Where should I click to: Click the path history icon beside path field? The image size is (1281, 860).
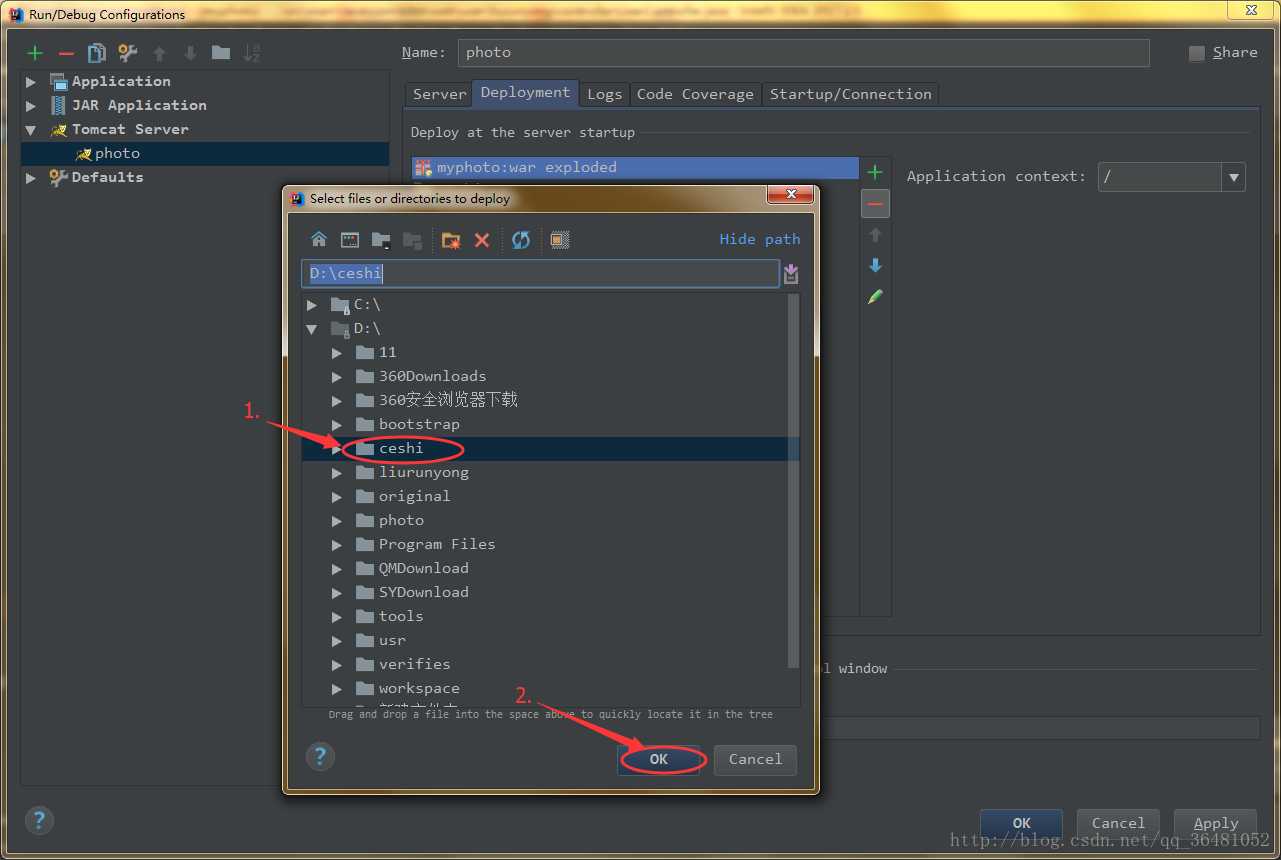(x=791, y=274)
